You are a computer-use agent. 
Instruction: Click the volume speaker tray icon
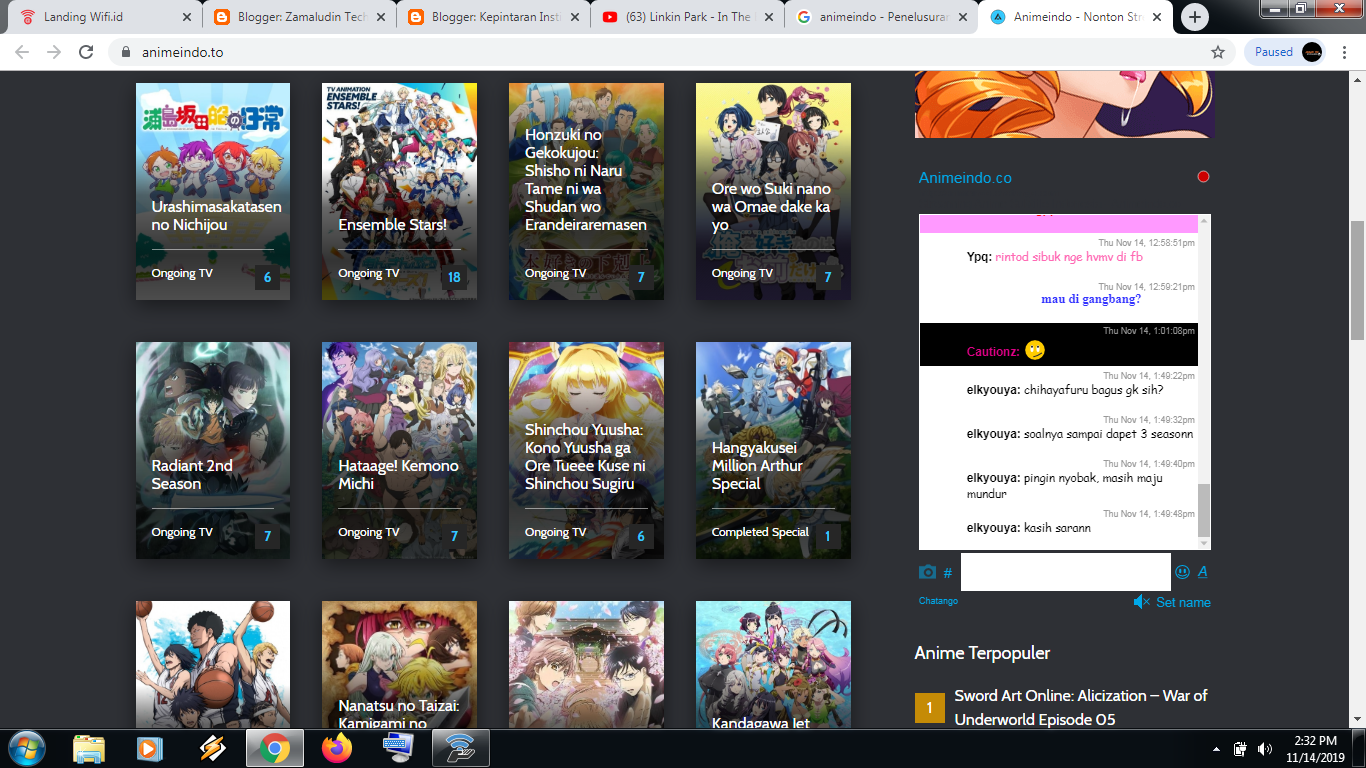coord(1264,748)
